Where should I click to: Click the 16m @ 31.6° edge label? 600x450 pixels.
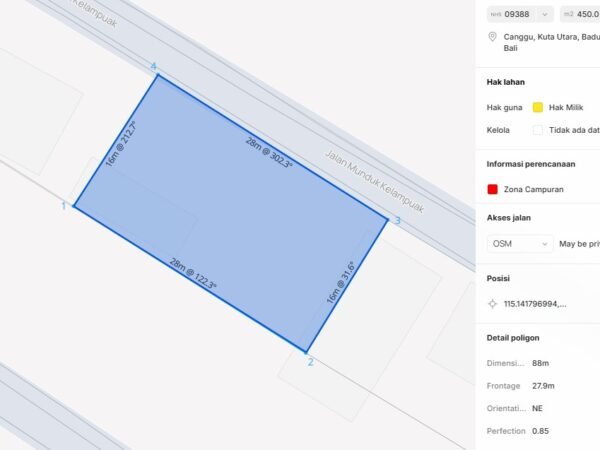(x=340, y=283)
